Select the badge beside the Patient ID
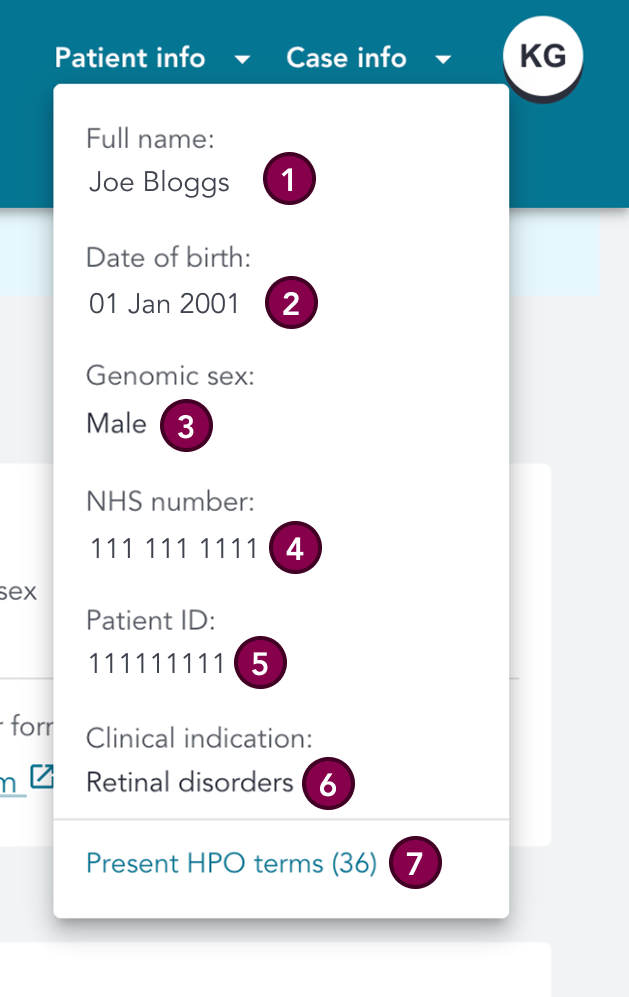The width and height of the screenshot is (629, 997). click(259, 663)
